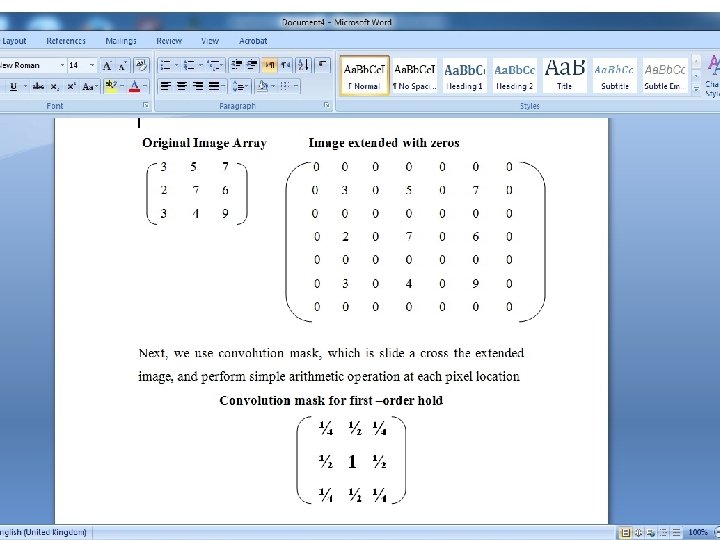Open the View tab
This screenshot has width=720, height=540.
209,41
